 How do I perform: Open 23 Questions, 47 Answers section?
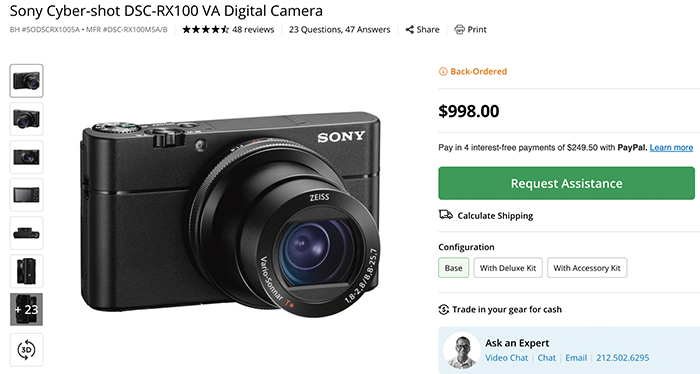(339, 30)
